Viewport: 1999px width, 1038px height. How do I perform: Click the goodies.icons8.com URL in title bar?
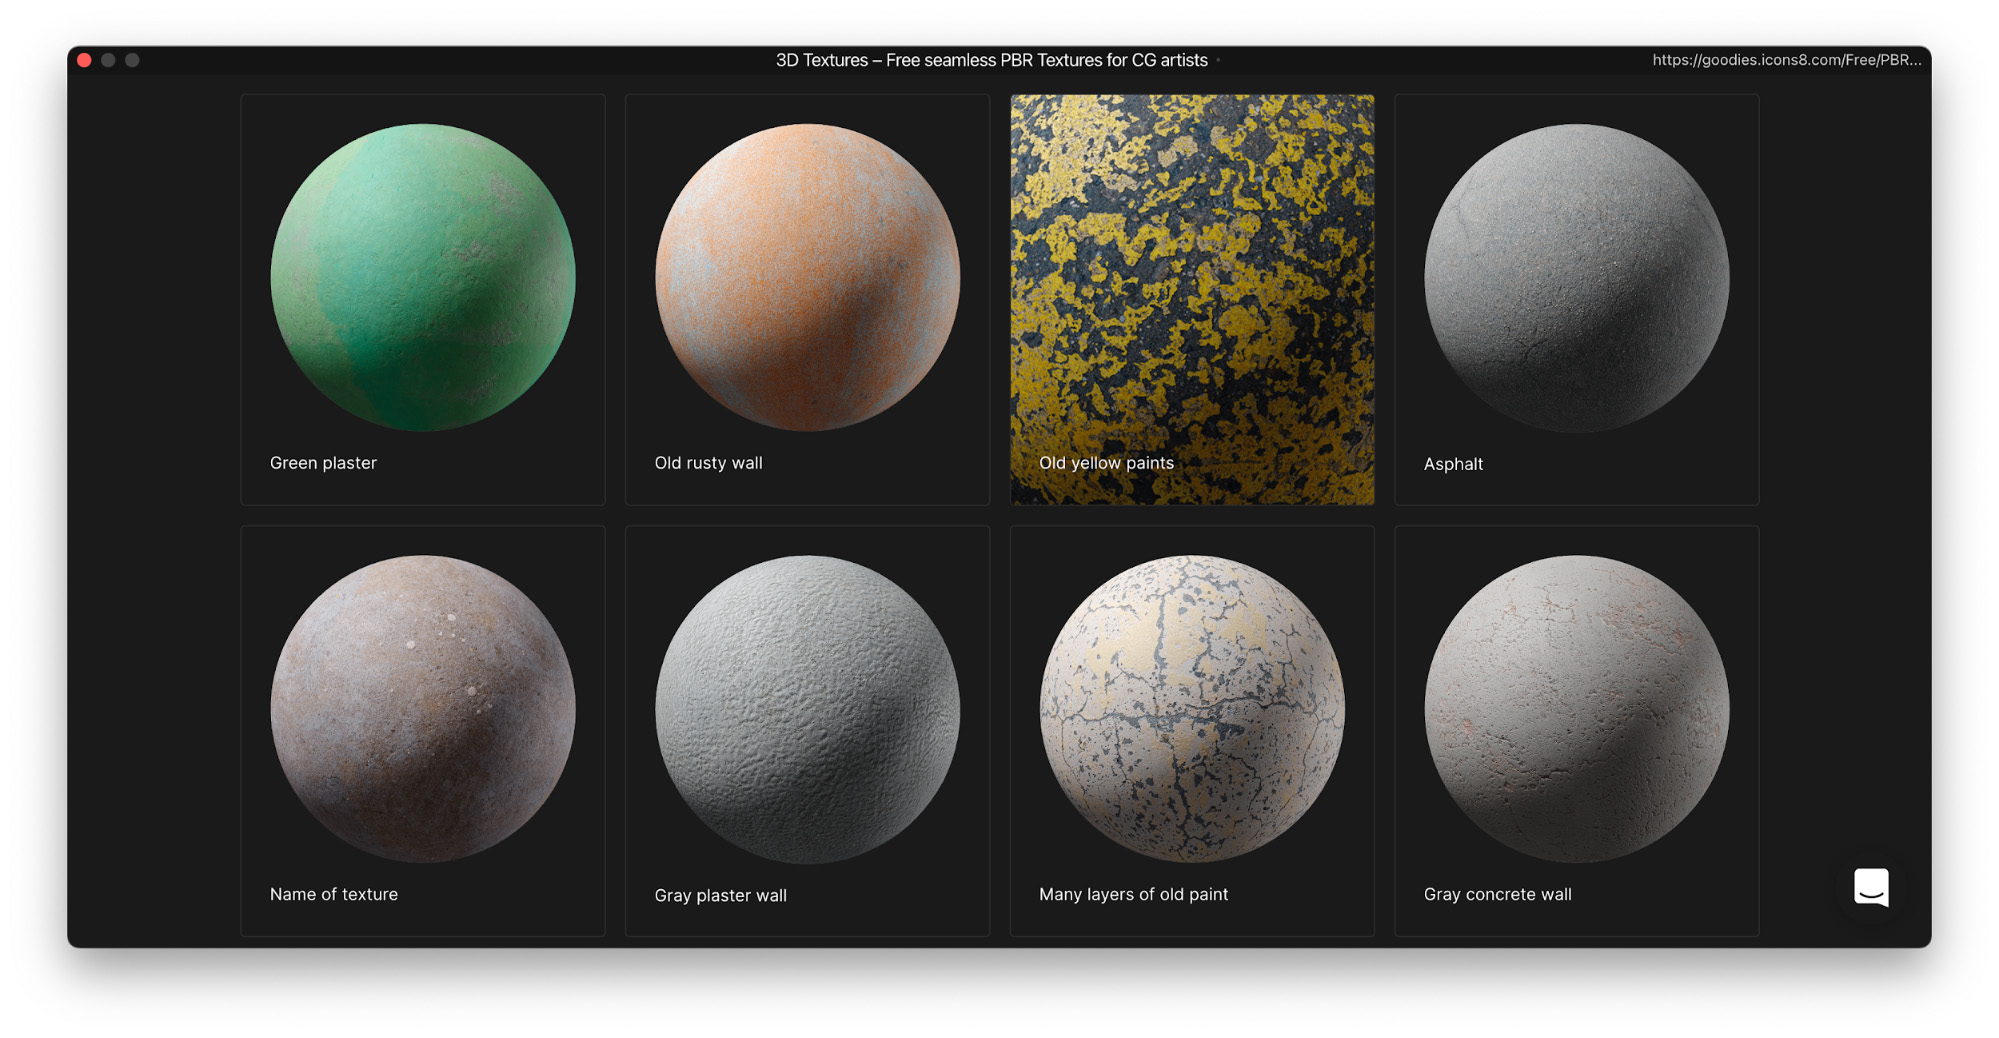(x=1786, y=60)
